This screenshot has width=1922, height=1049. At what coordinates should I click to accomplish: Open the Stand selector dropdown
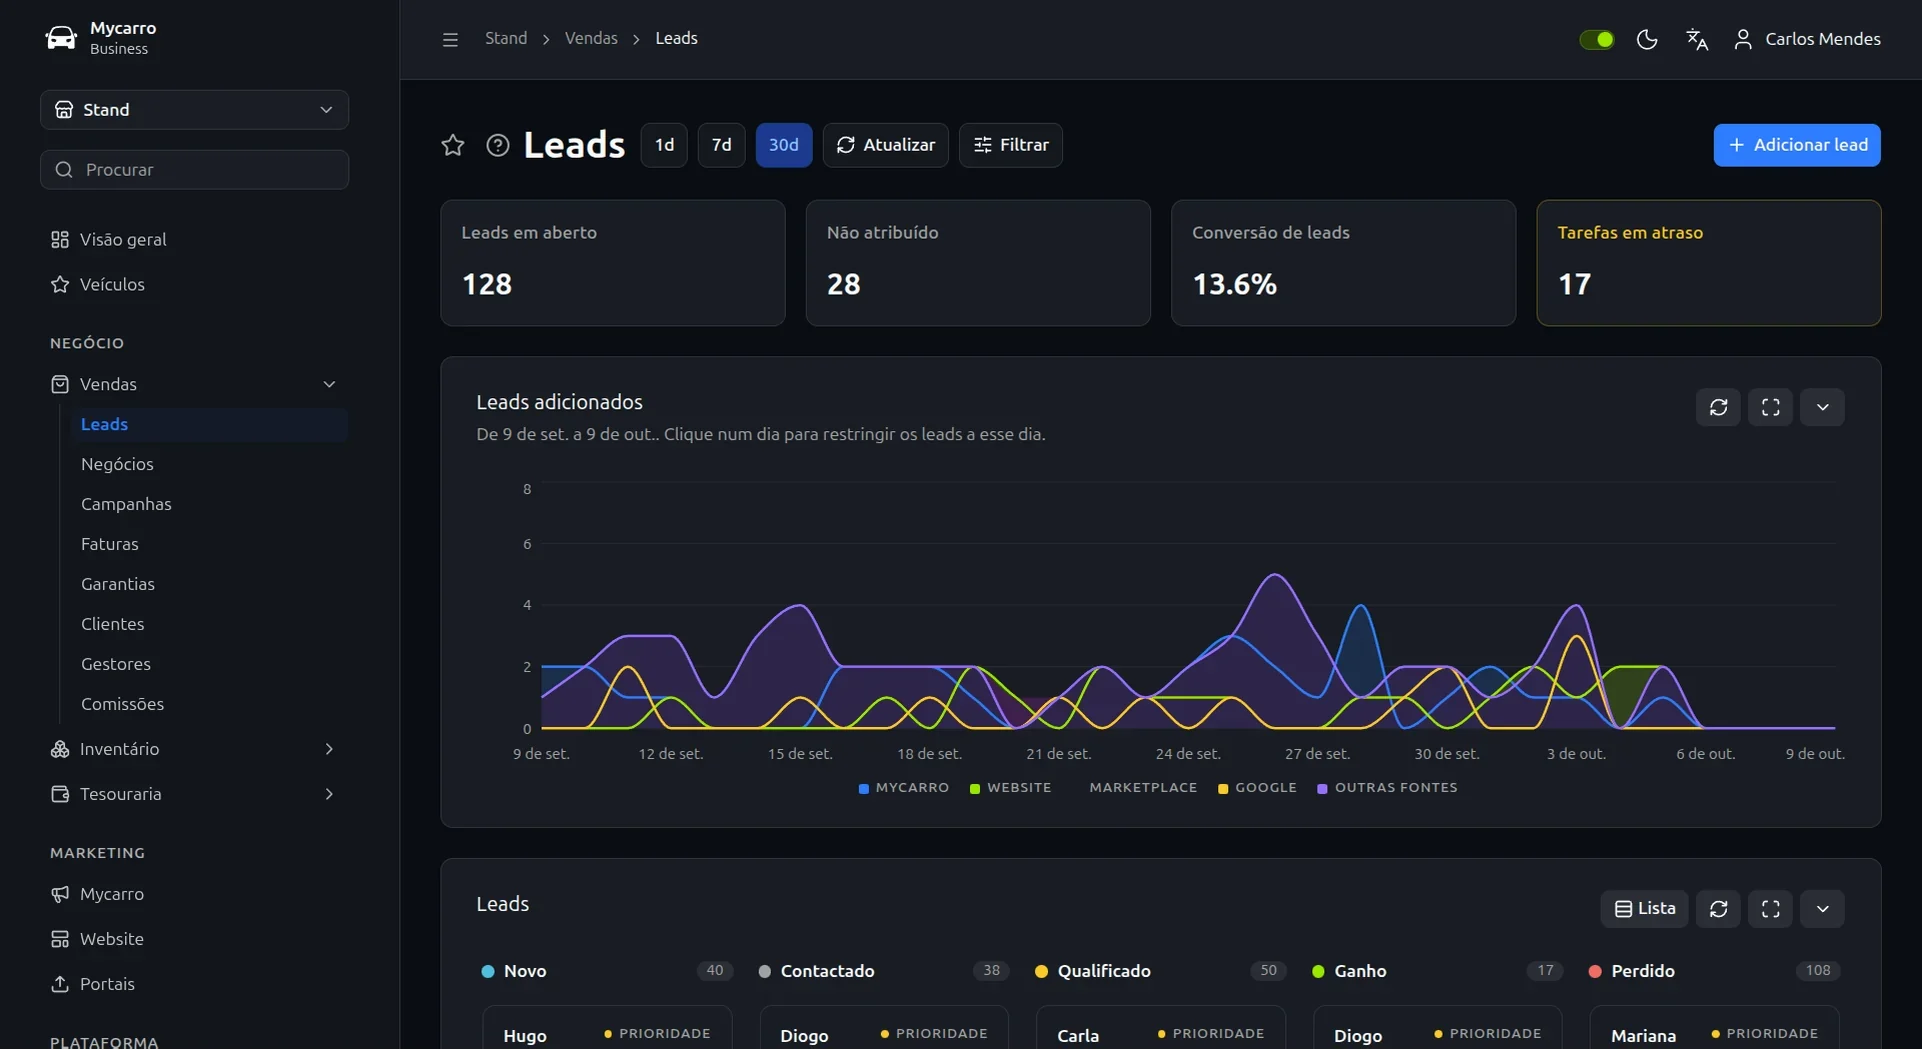pos(194,110)
